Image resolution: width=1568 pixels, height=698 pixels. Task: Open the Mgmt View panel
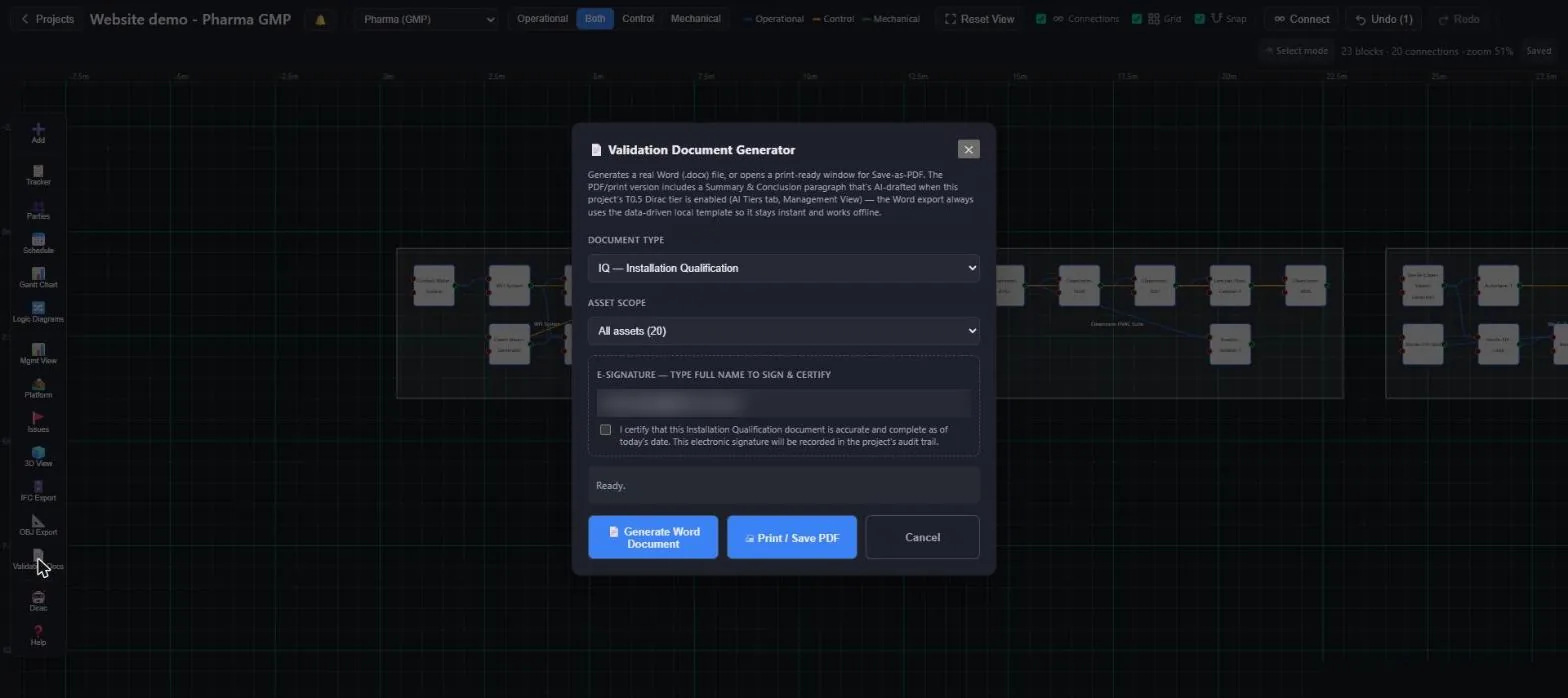coord(38,354)
